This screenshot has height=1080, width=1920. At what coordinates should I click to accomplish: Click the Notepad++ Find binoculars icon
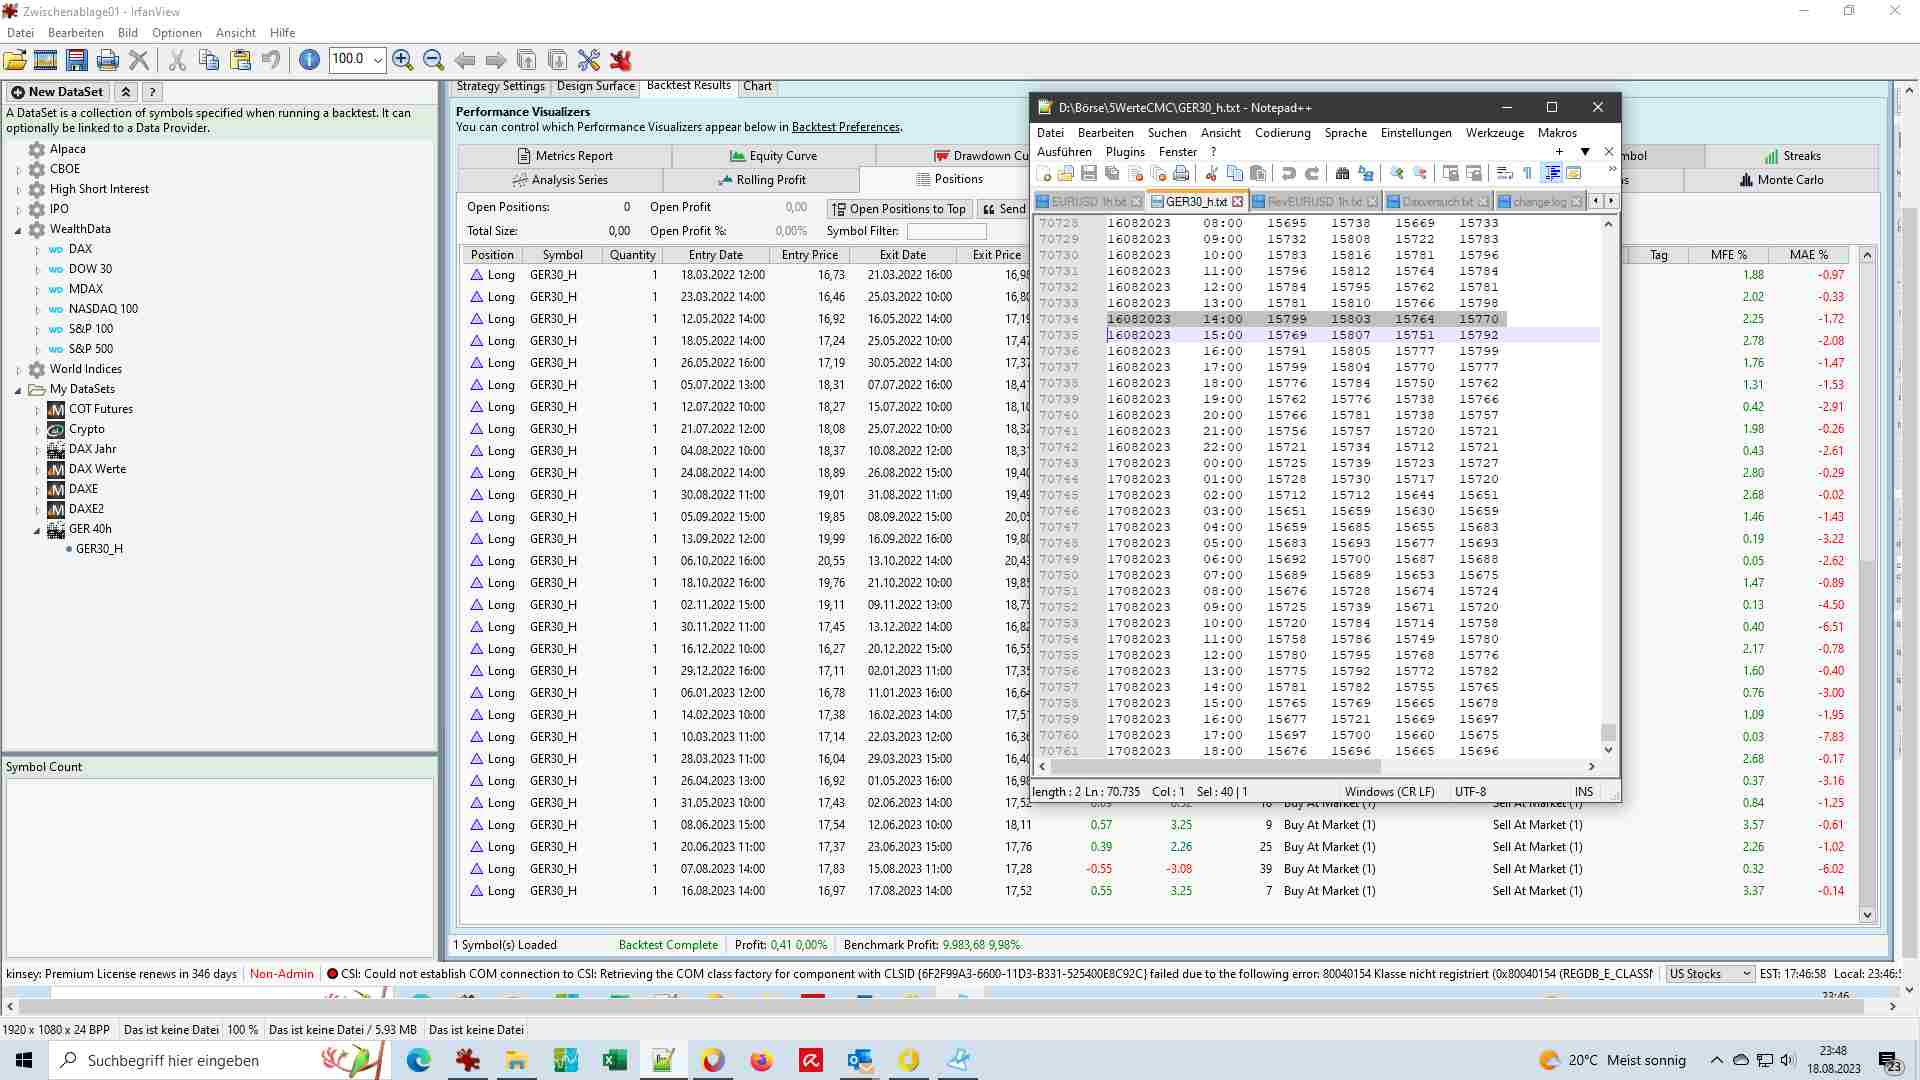[1342, 174]
